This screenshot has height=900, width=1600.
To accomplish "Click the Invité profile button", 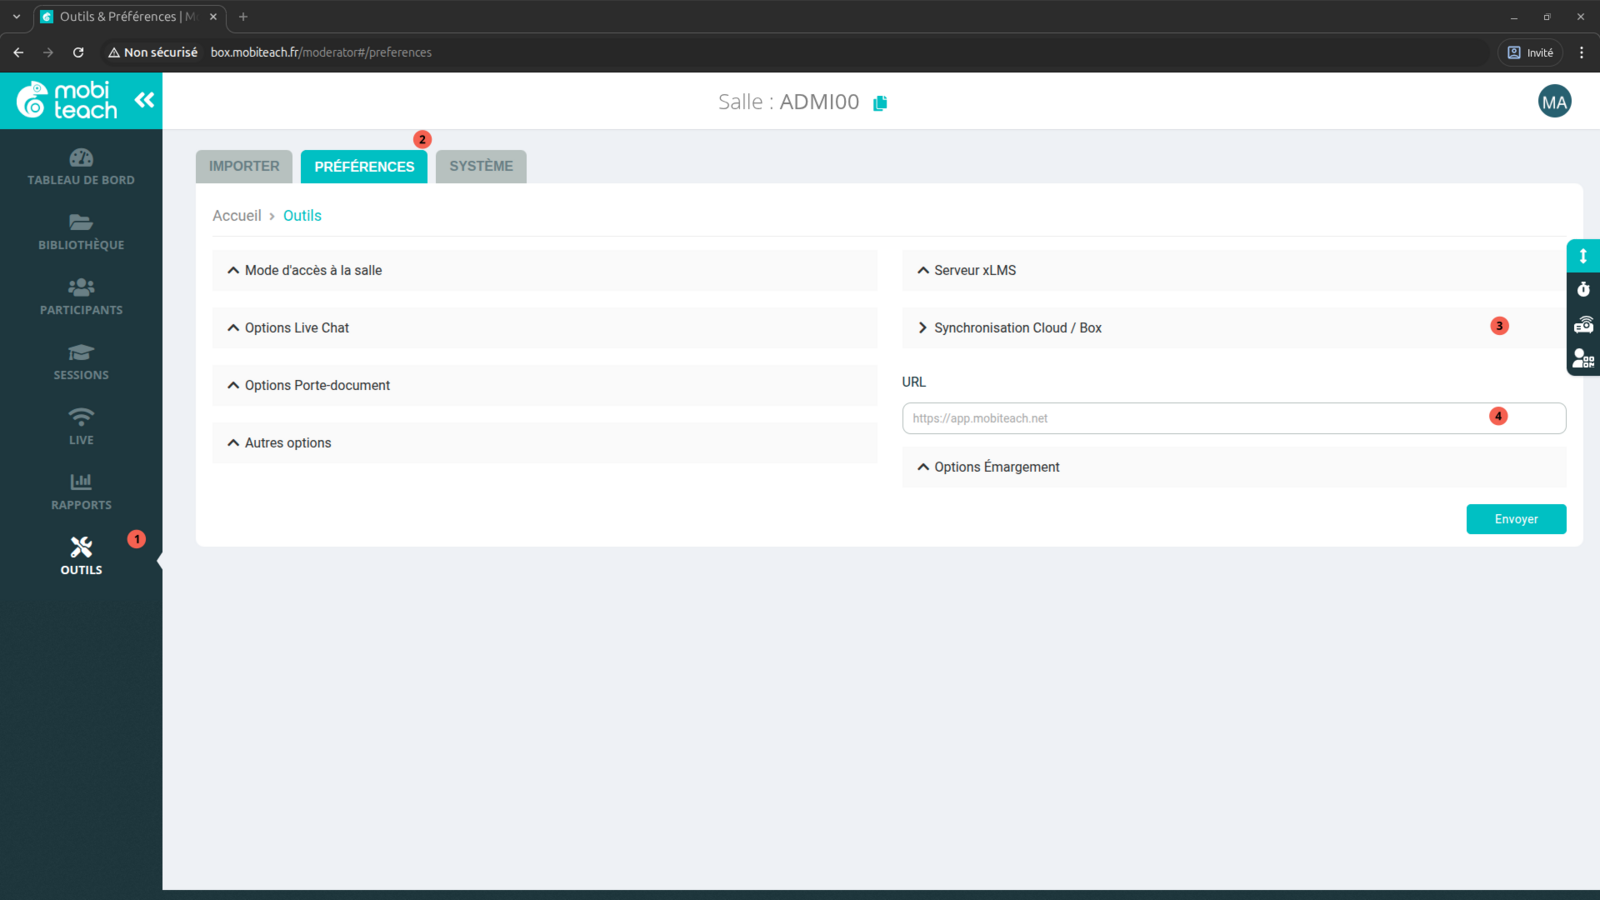I will (1530, 52).
